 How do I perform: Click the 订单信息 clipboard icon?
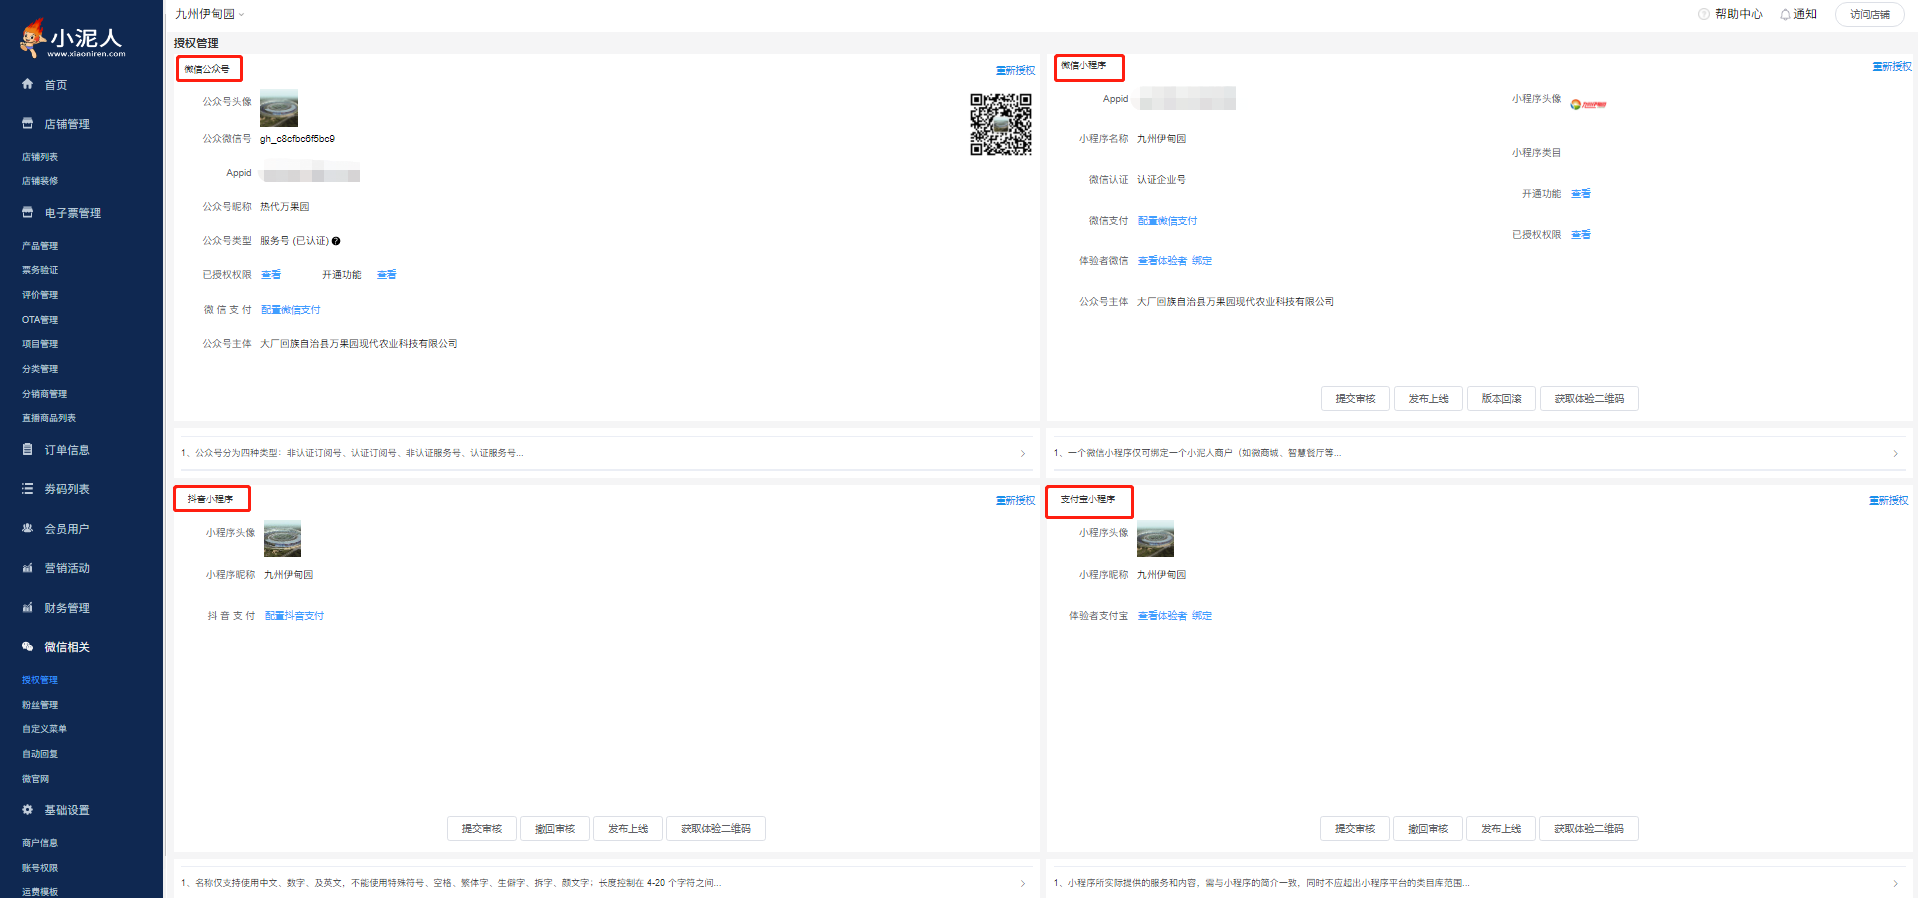coord(28,450)
